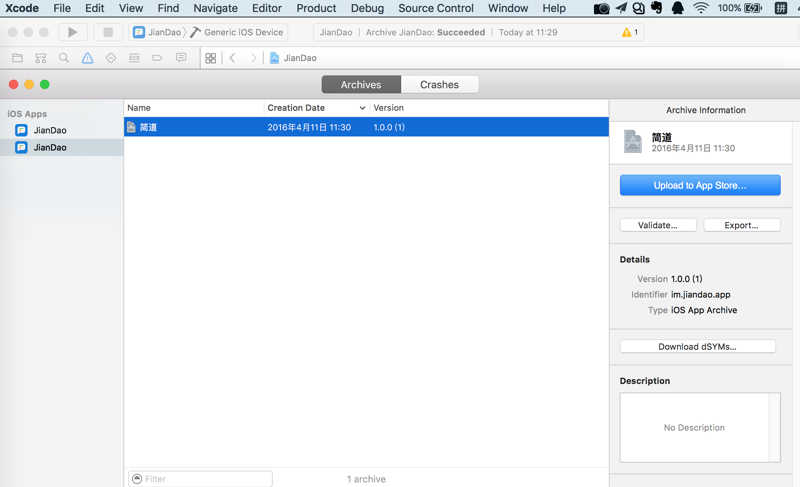Click the Export button
Image resolution: width=800 pixels, height=487 pixels.
click(742, 225)
